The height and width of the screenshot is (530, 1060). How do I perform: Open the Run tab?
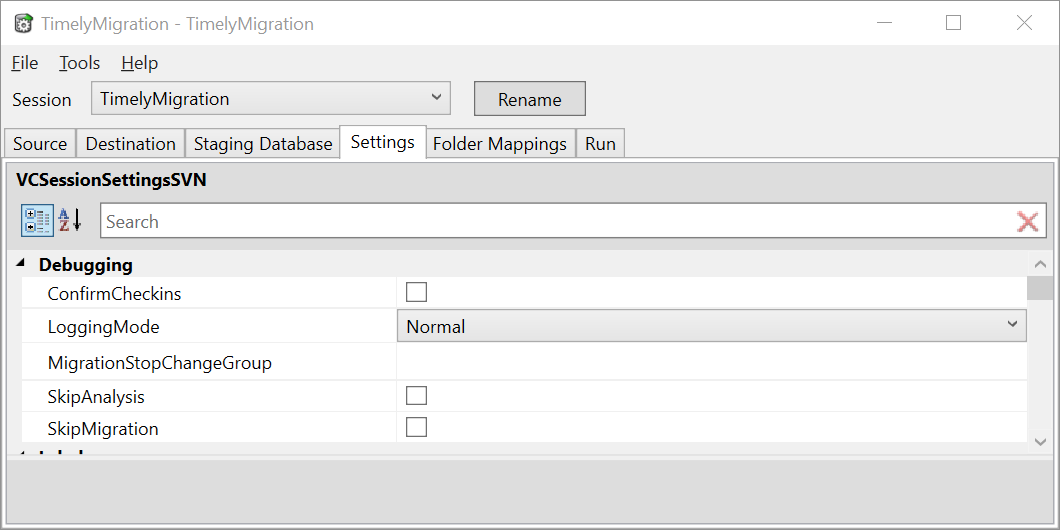coord(600,144)
